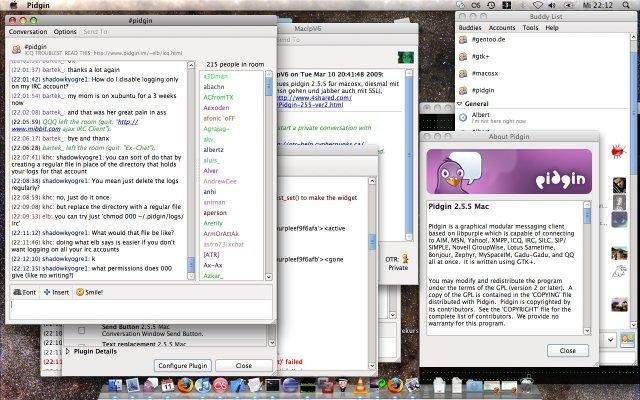Open the www.mibbit.com link in chat log

point(36,129)
